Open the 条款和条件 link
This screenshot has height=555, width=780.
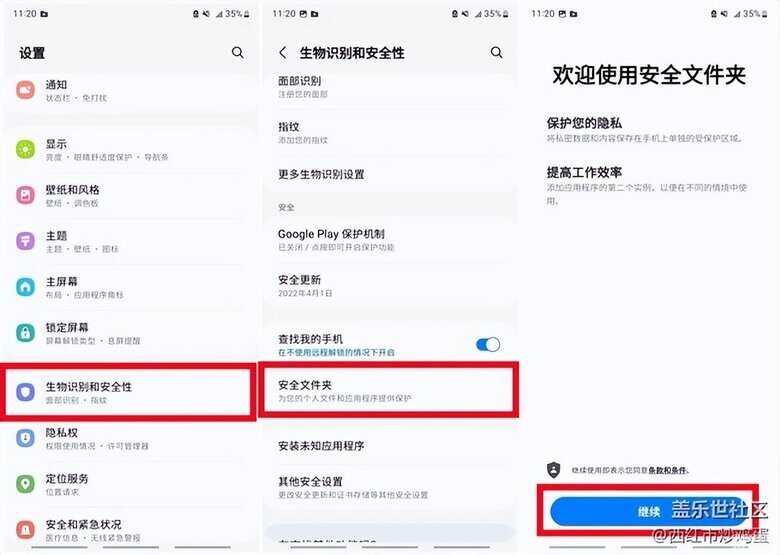tap(667, 470)
